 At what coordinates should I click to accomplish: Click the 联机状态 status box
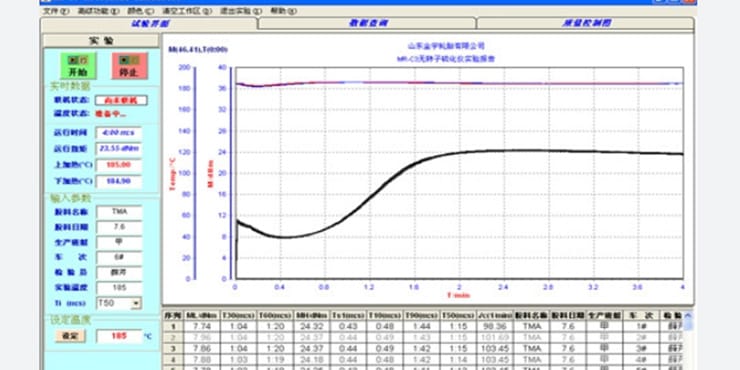click(x=121, y=100)
